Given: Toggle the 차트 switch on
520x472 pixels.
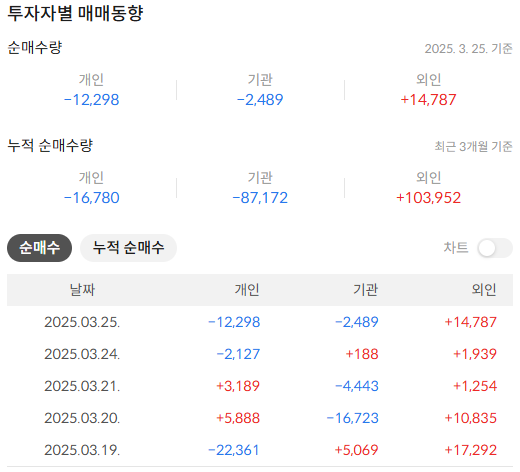Looking at the screenshot, I should coord(495,248).
